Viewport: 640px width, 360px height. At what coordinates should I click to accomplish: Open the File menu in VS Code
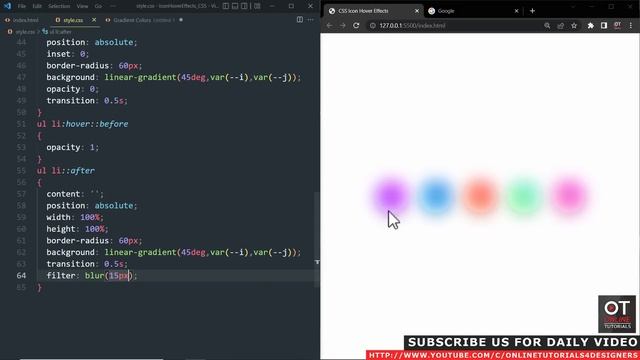coord(22,7)
